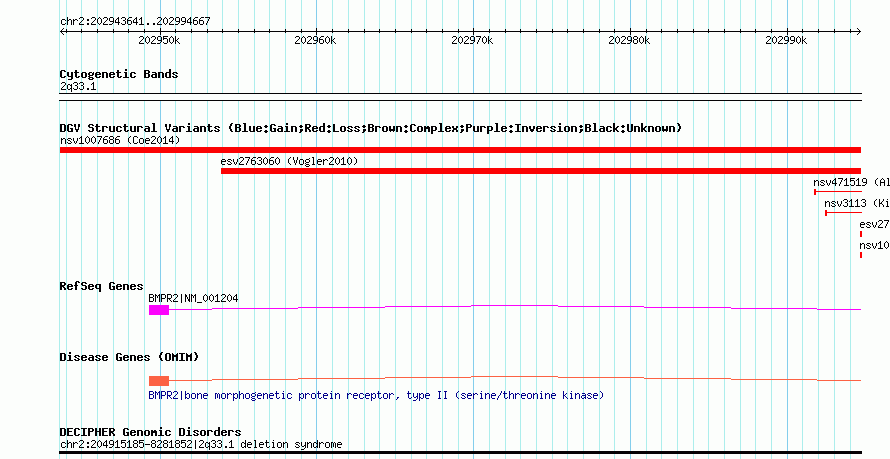
Task: Open BMPR2 bone morphogenetic protein receptor link
Action: (x=376, y=395)
